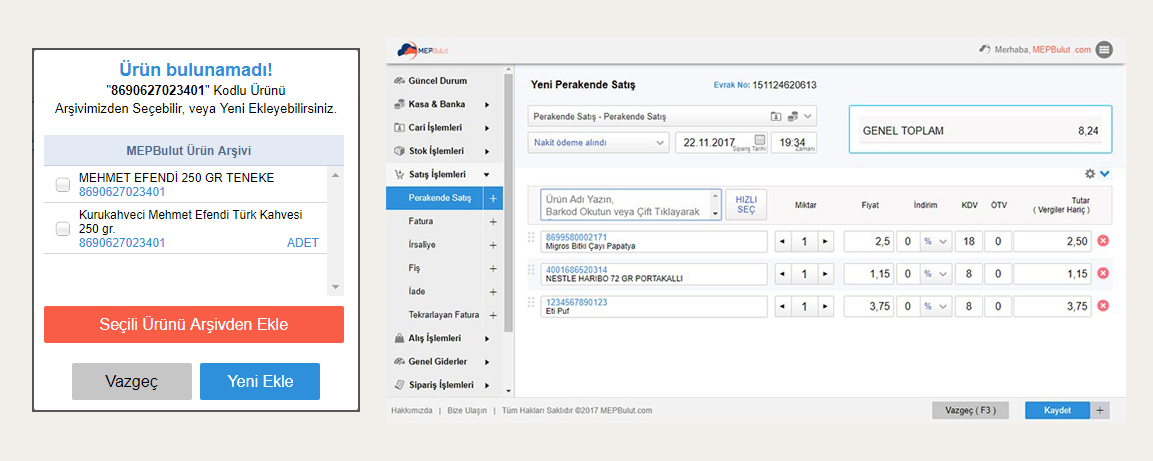
Task: Open the Bize Ulaşın footer link
Action: tap(467, 411)
